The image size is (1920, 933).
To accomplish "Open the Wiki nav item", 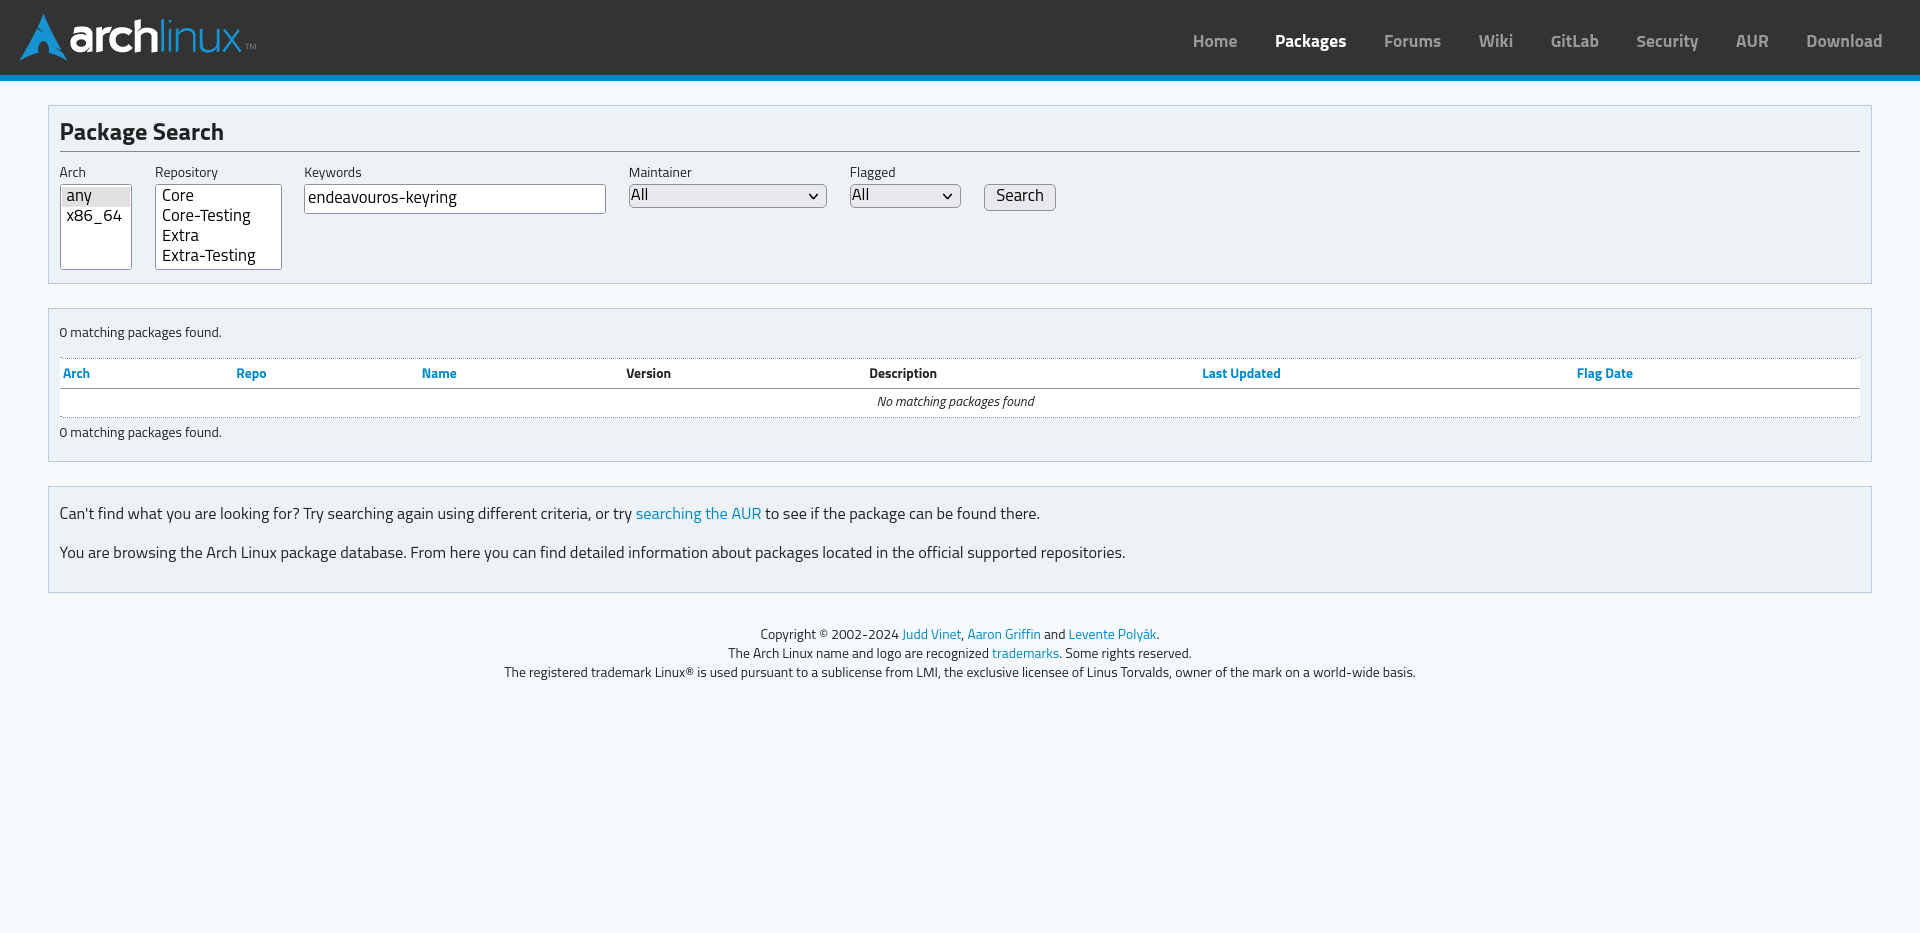I will tap(1495, 41).
